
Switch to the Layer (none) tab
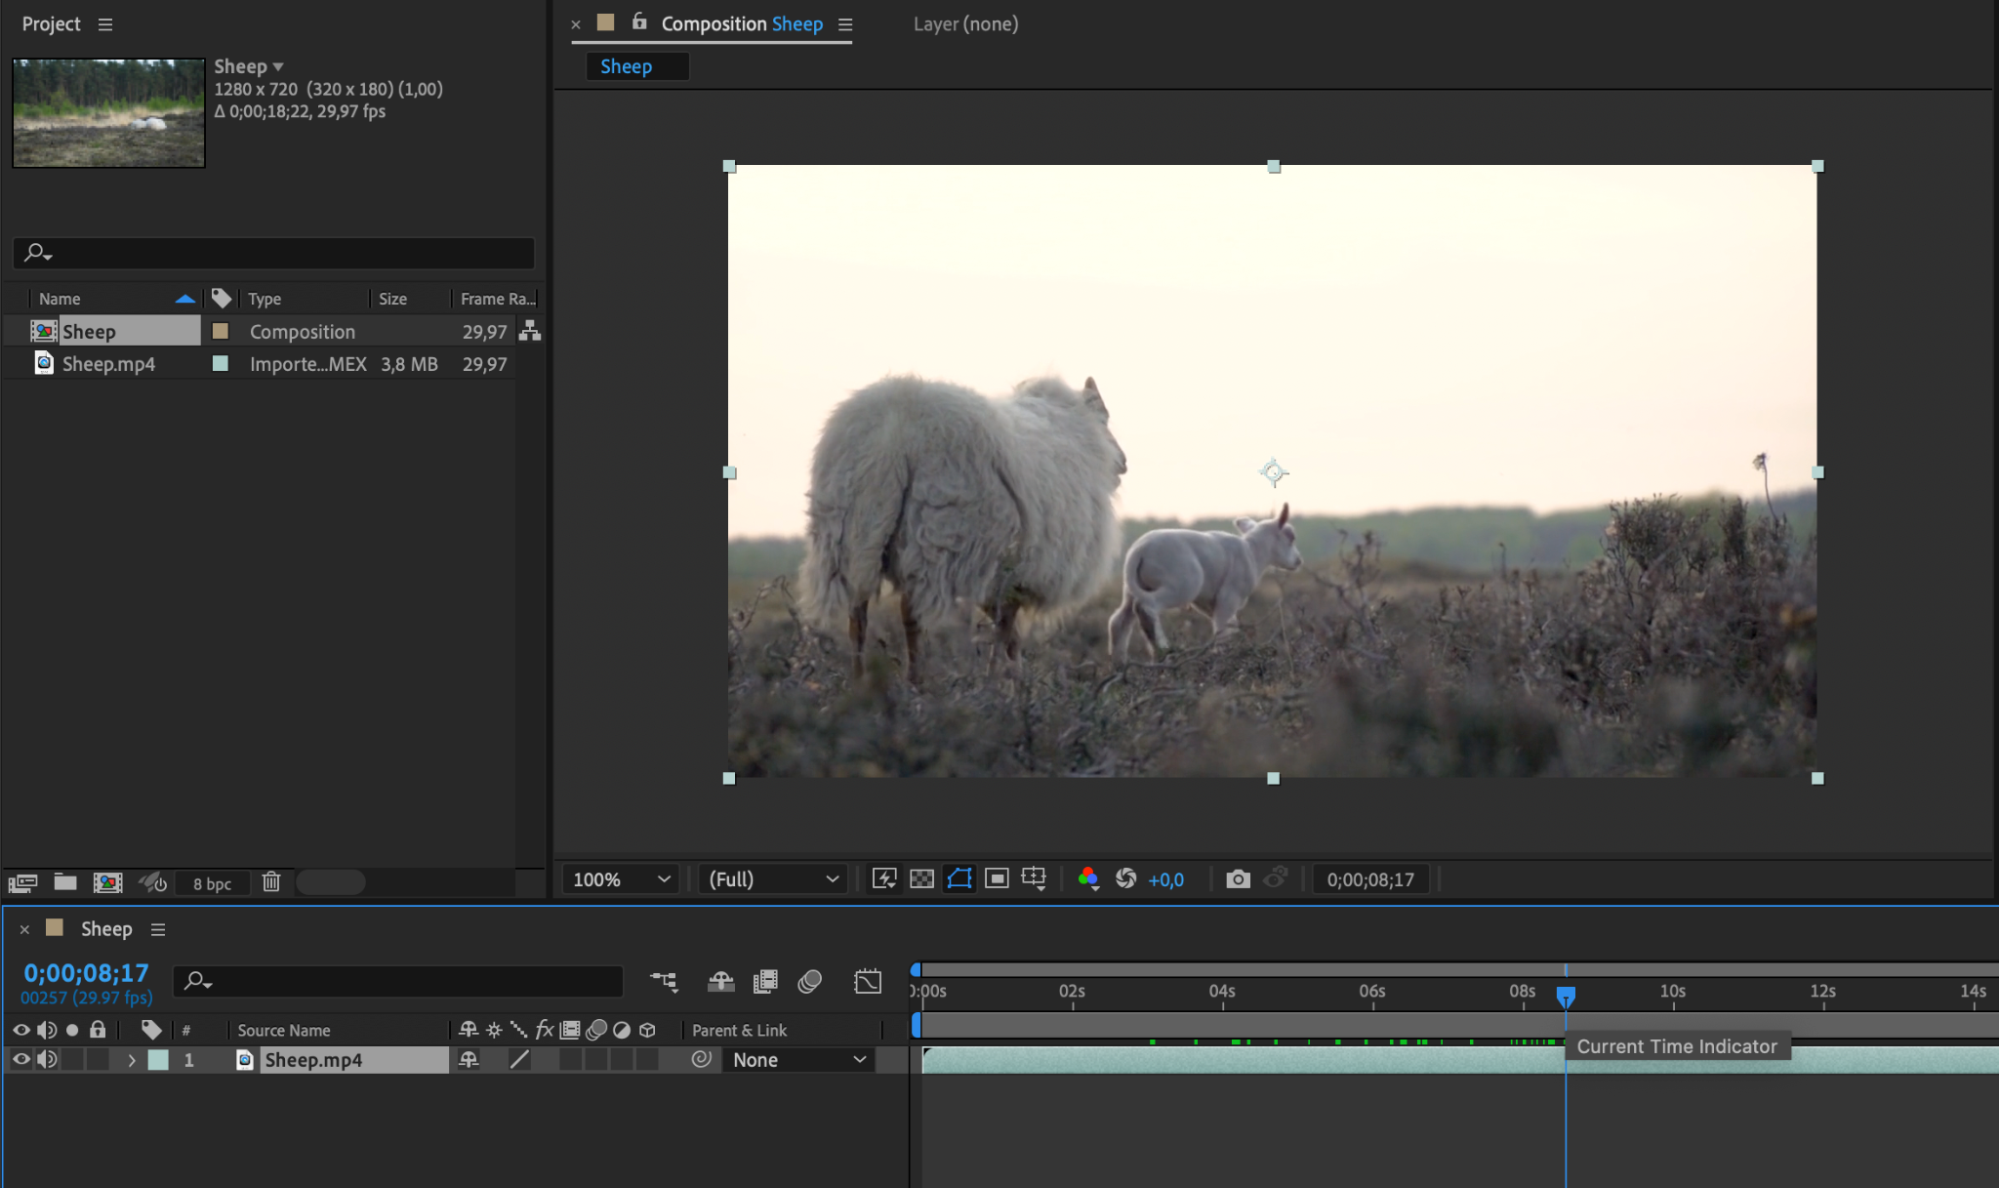[965, 24]
